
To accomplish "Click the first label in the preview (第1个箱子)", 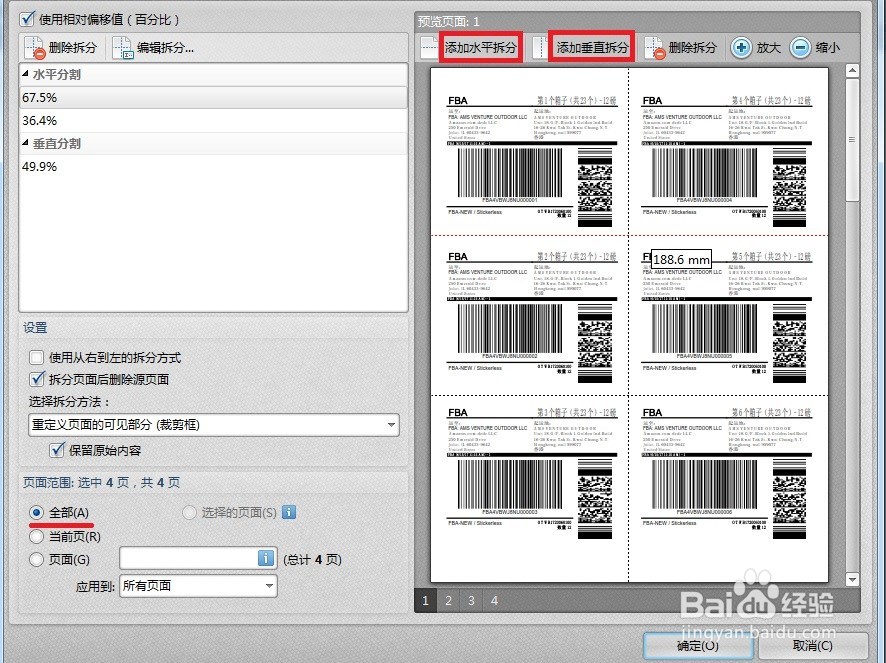I will [x=531, y=161].
